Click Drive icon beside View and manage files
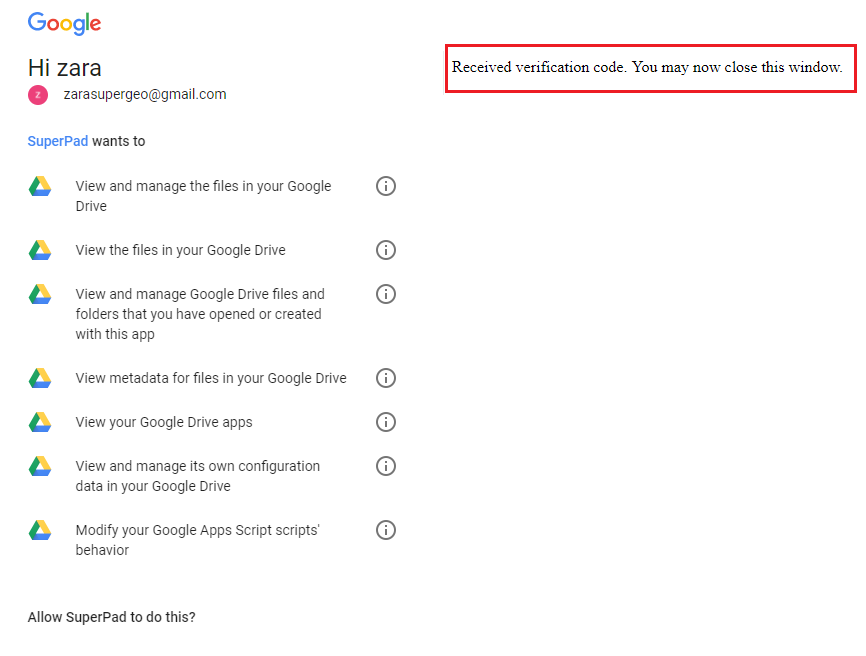 pyautogui.click(x=40, y=187)
